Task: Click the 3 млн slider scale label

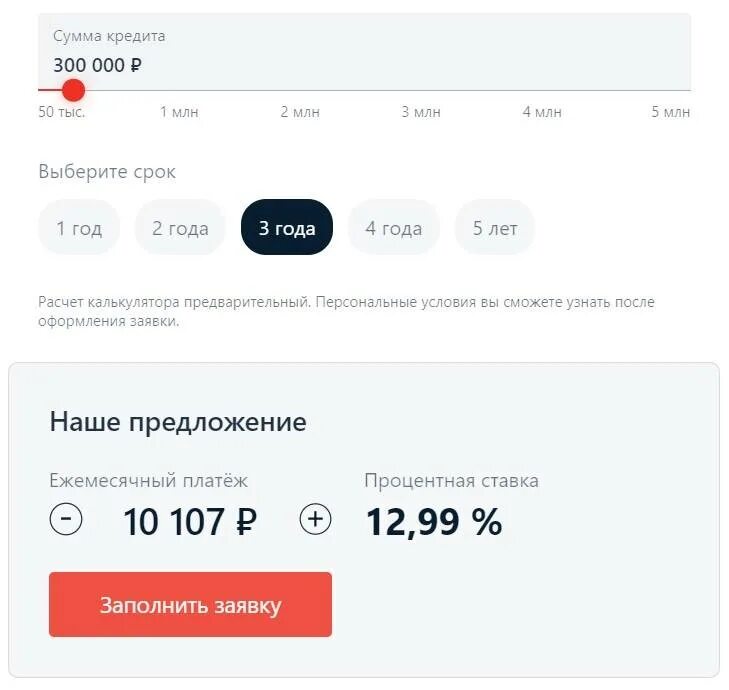Action: 421,112
